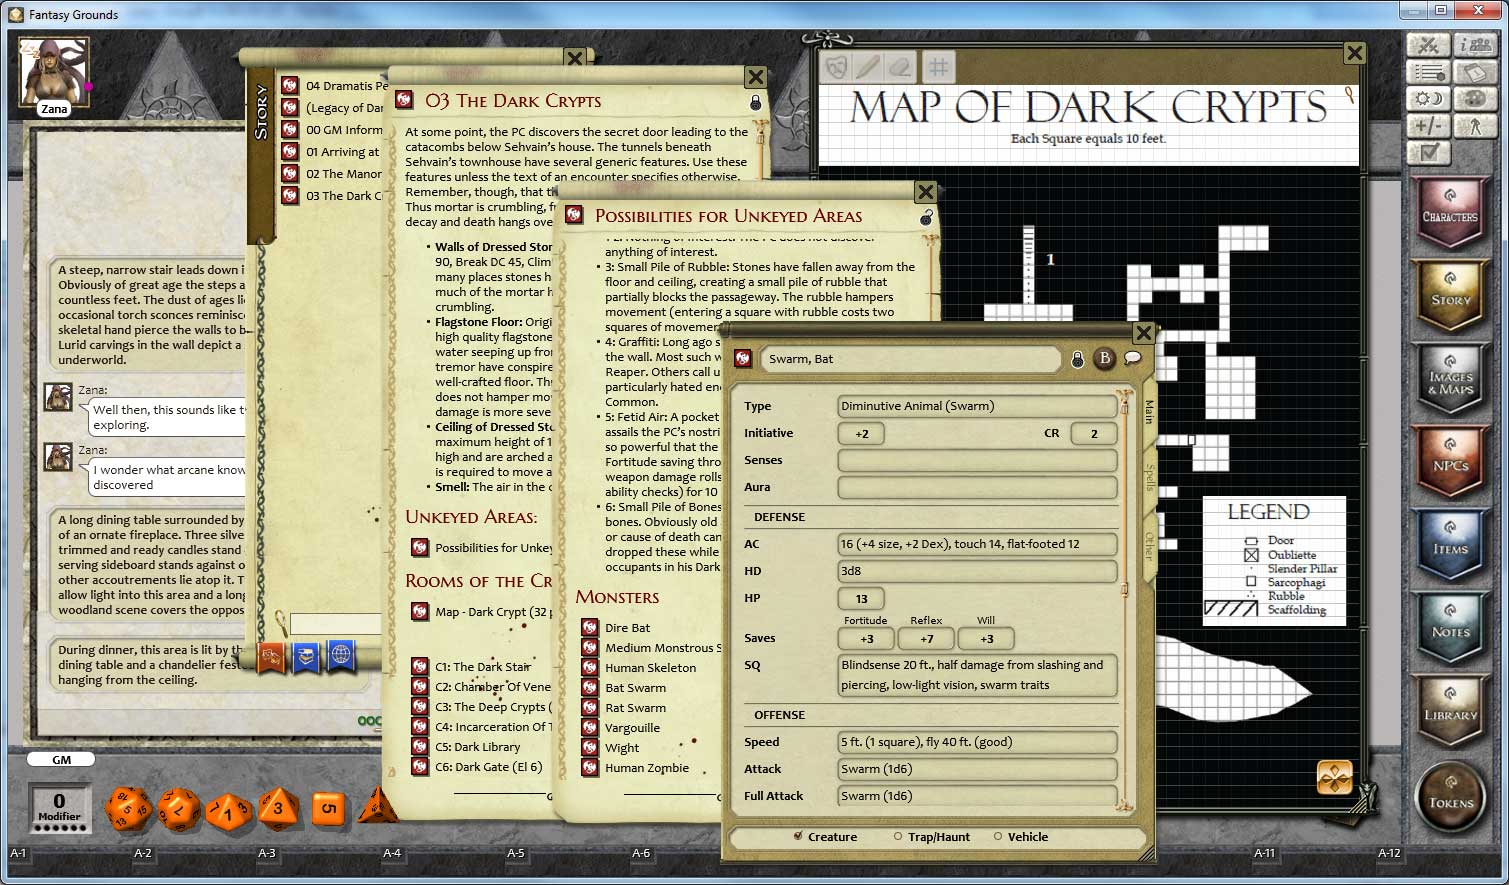Screen dimensions: 1509x885
Task: Select the Vehicle radio button on the Swarm sheet
Action: [998, 837]
